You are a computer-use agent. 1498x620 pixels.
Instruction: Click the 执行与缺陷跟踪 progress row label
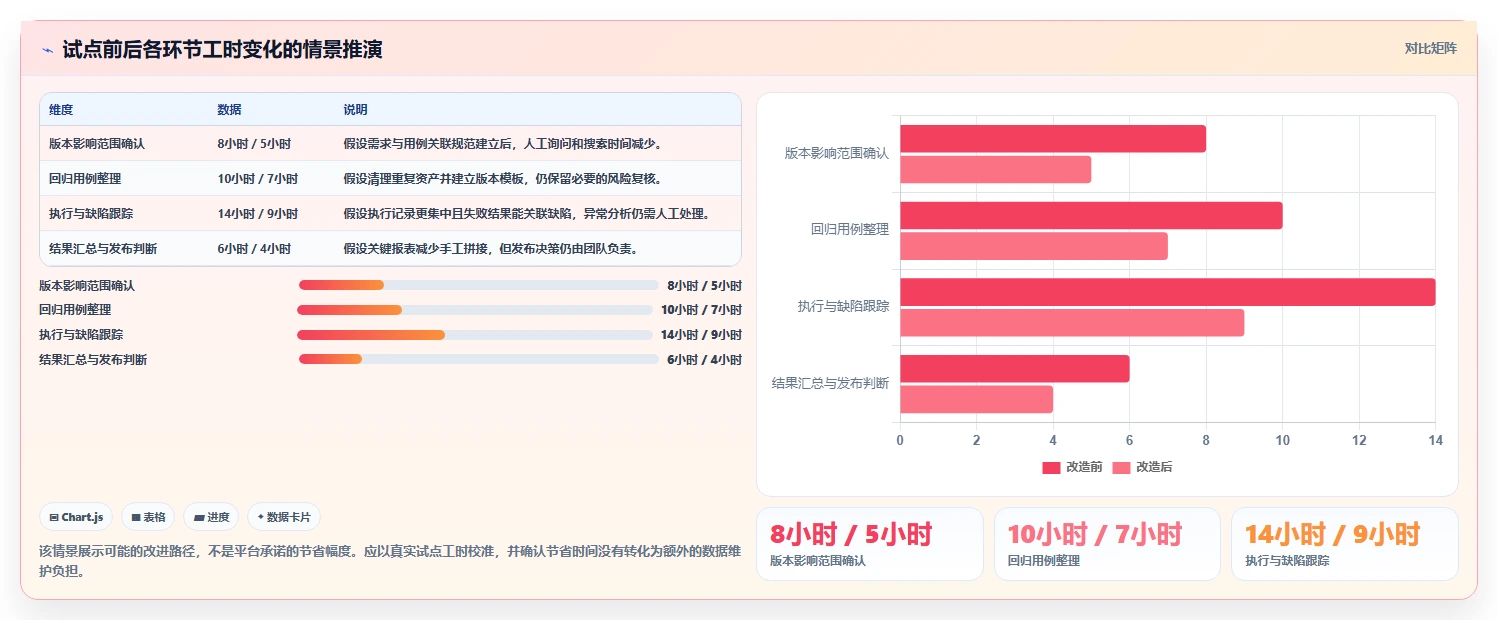coord(81,335)
